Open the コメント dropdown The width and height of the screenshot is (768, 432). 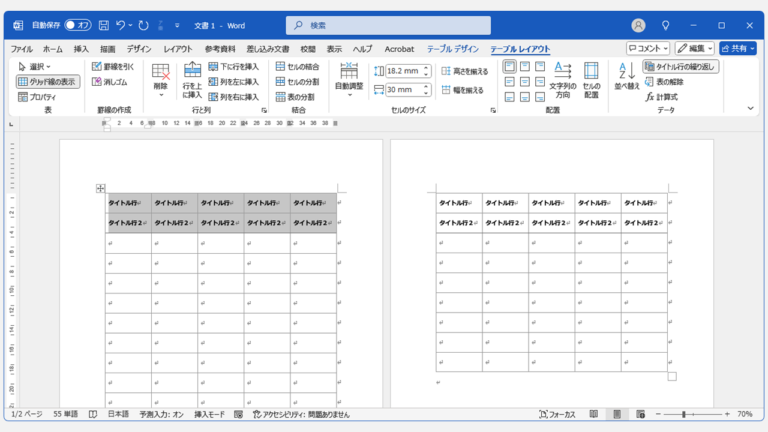click(x=648, y=48)
